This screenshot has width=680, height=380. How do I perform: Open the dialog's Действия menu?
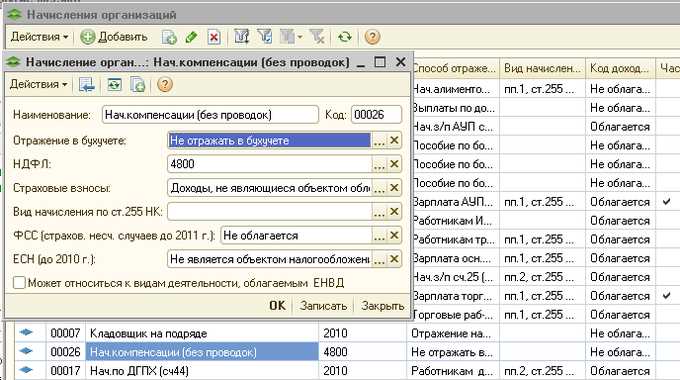coord(39,84)
